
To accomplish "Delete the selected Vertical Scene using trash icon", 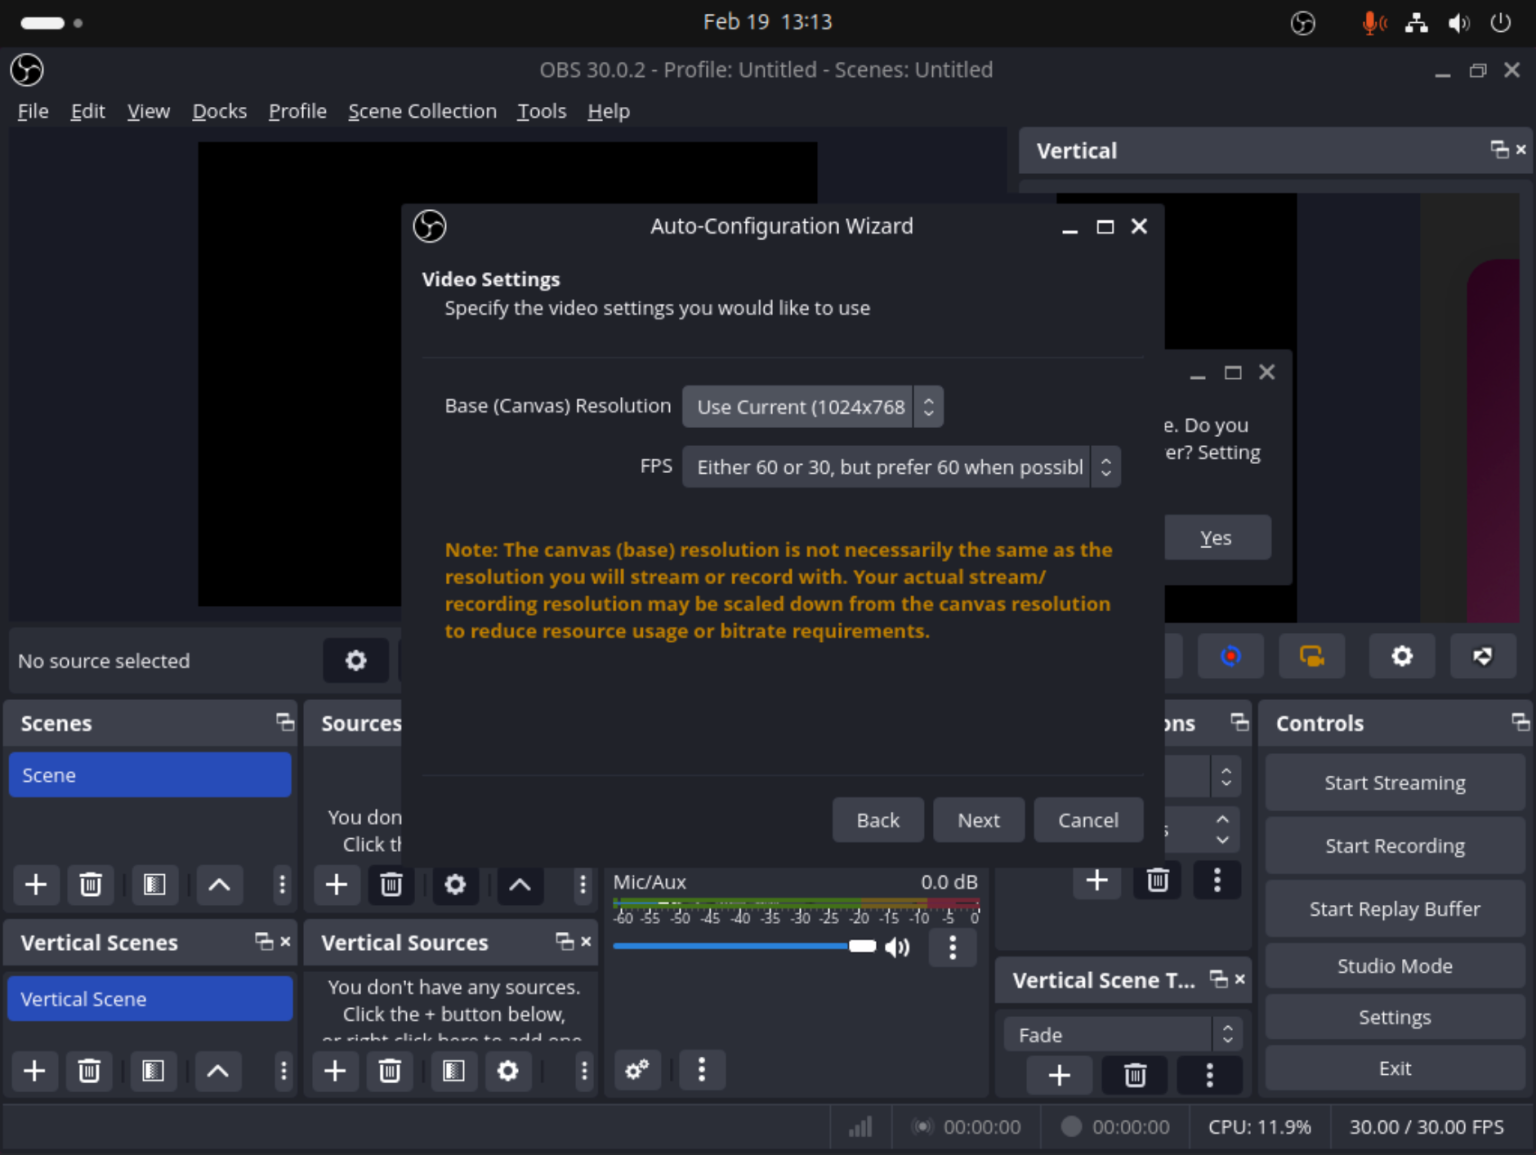I will pyautogui.click(x=89, y=1071).
